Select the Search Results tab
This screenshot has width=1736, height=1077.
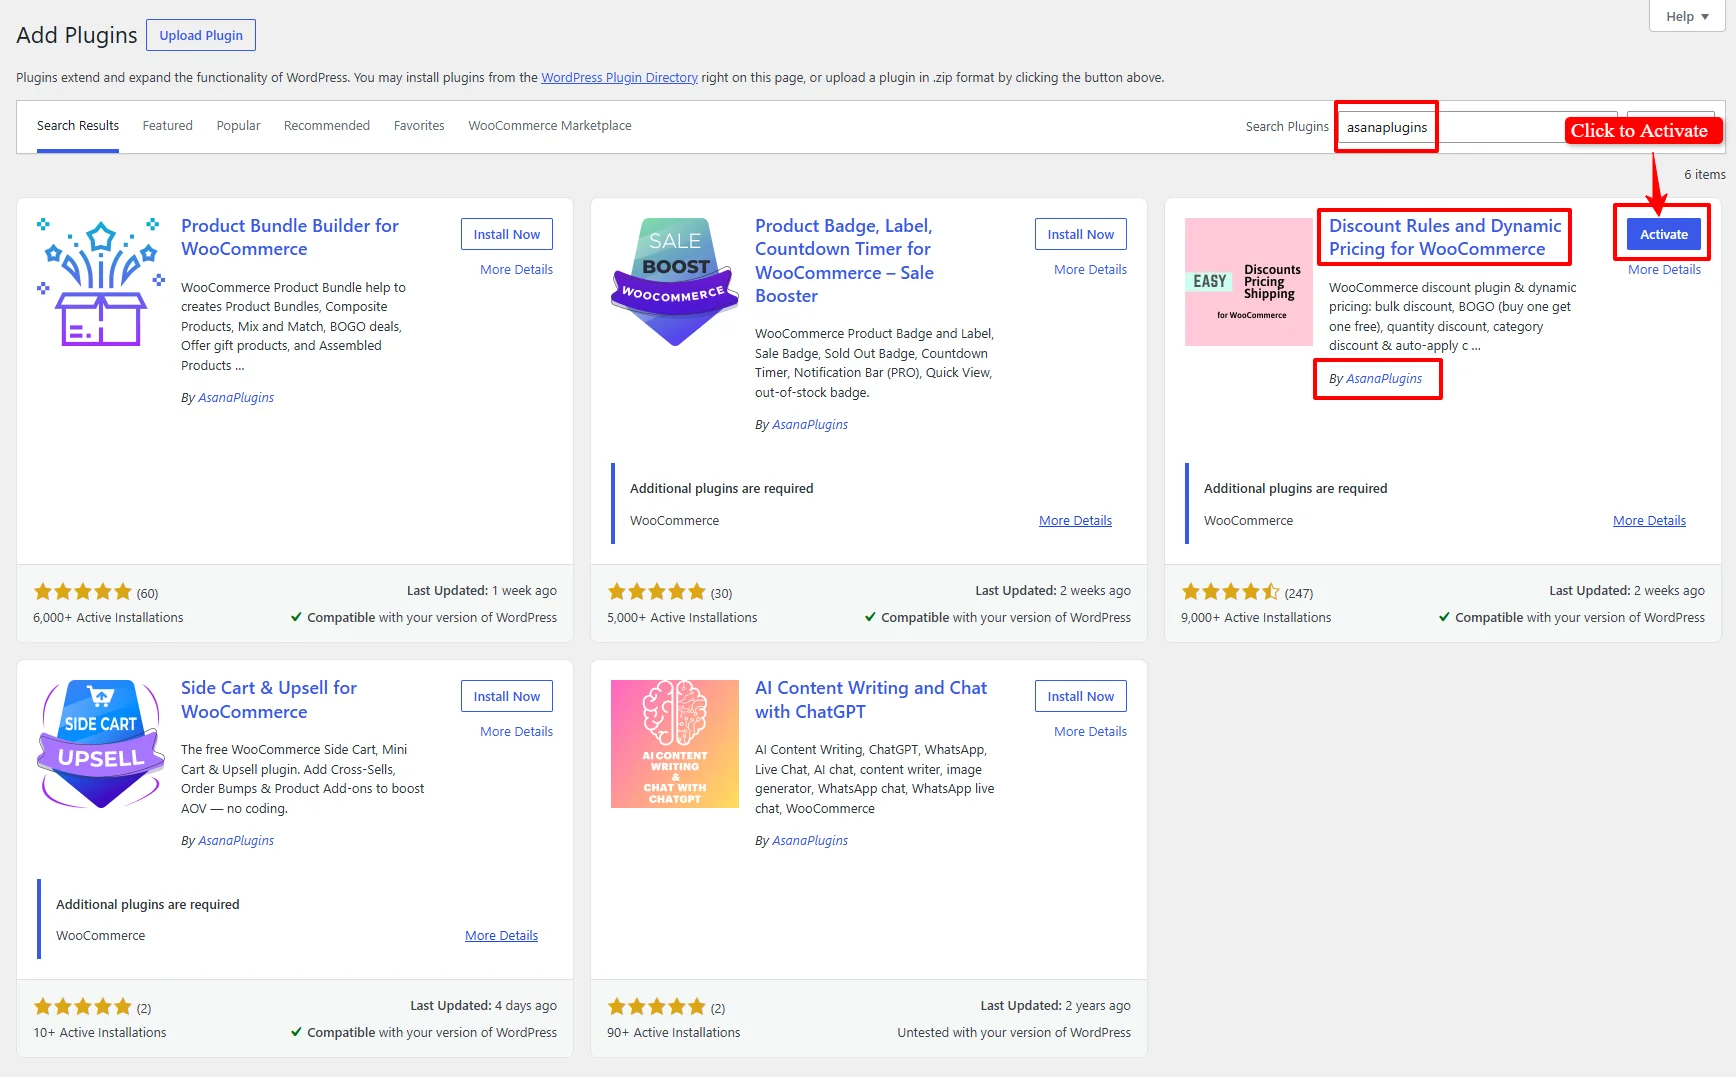tap(78, 126)
